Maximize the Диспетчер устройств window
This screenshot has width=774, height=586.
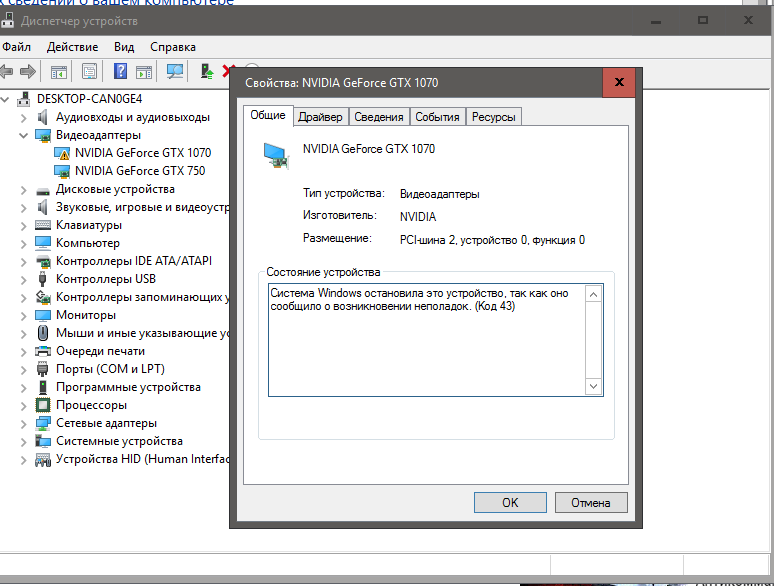(703, 21)
